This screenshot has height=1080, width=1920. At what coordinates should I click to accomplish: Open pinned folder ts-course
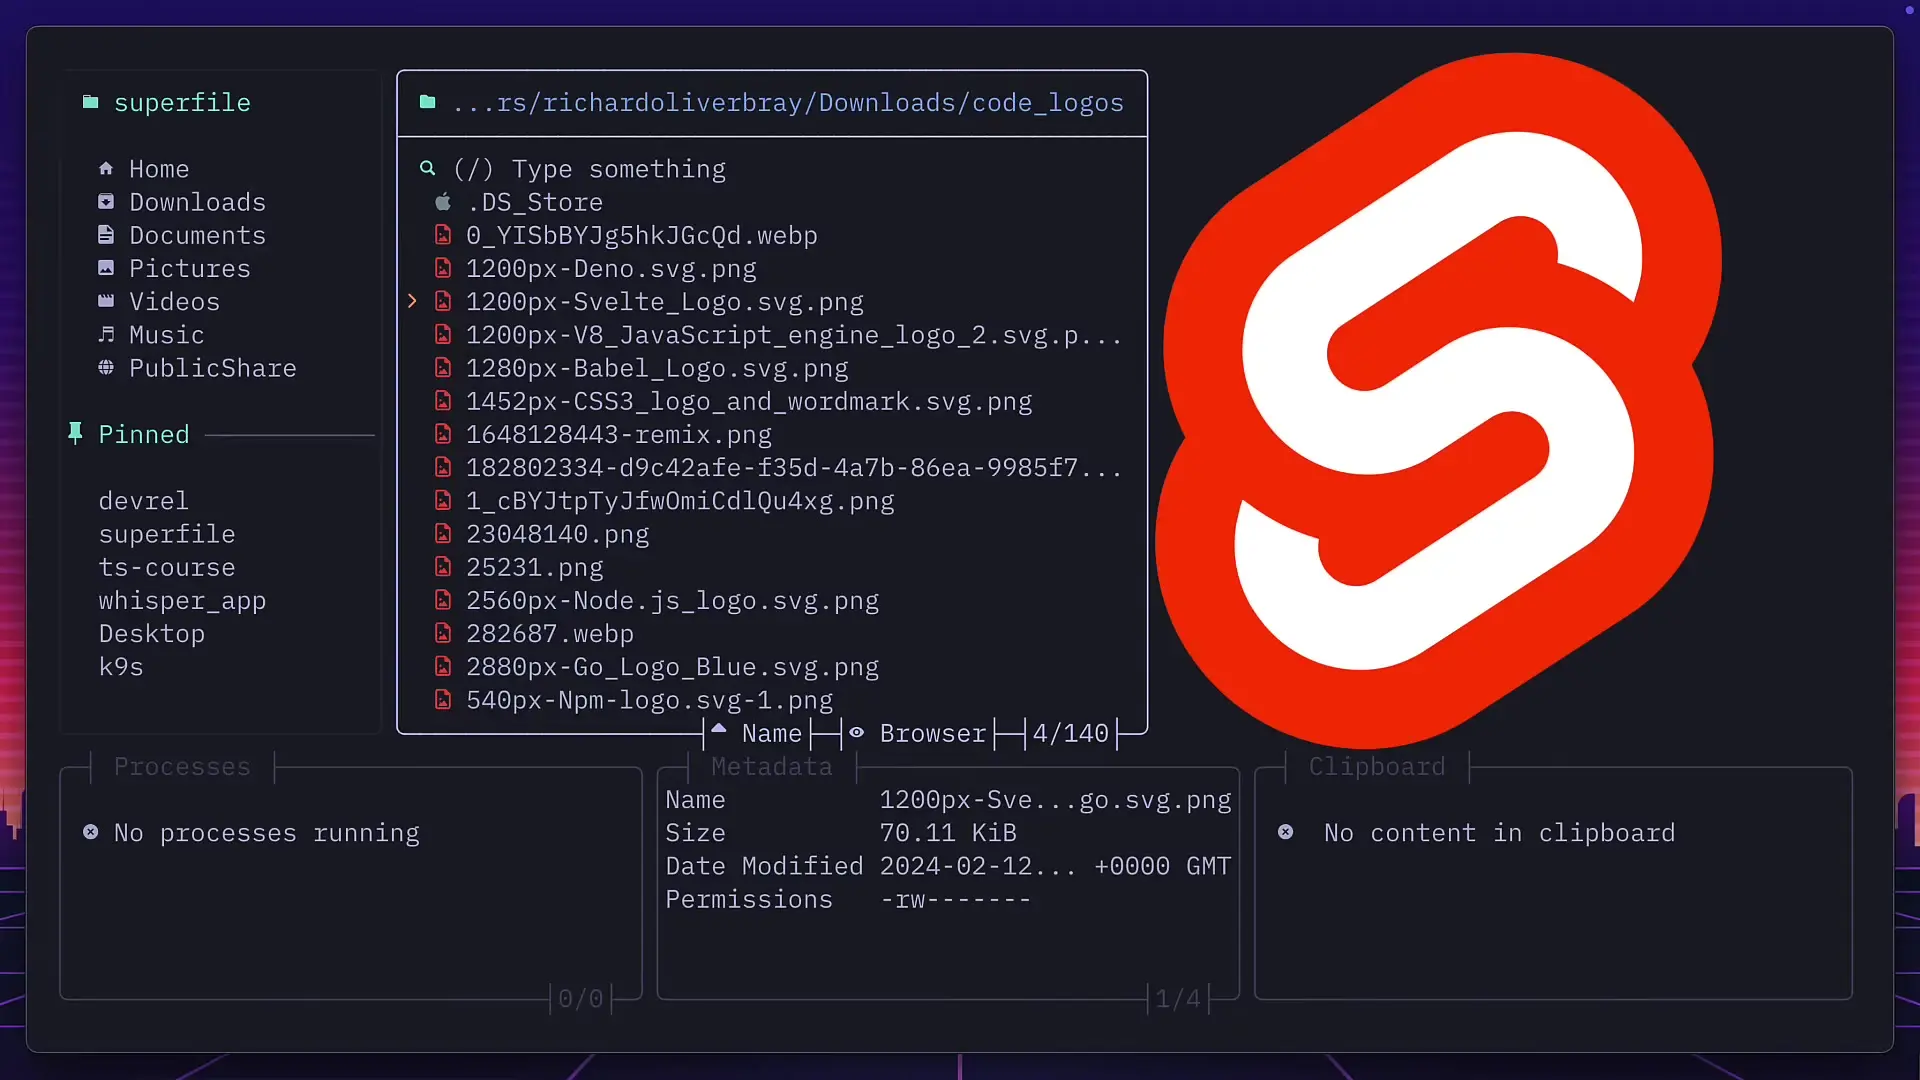(x=167, y=566)
